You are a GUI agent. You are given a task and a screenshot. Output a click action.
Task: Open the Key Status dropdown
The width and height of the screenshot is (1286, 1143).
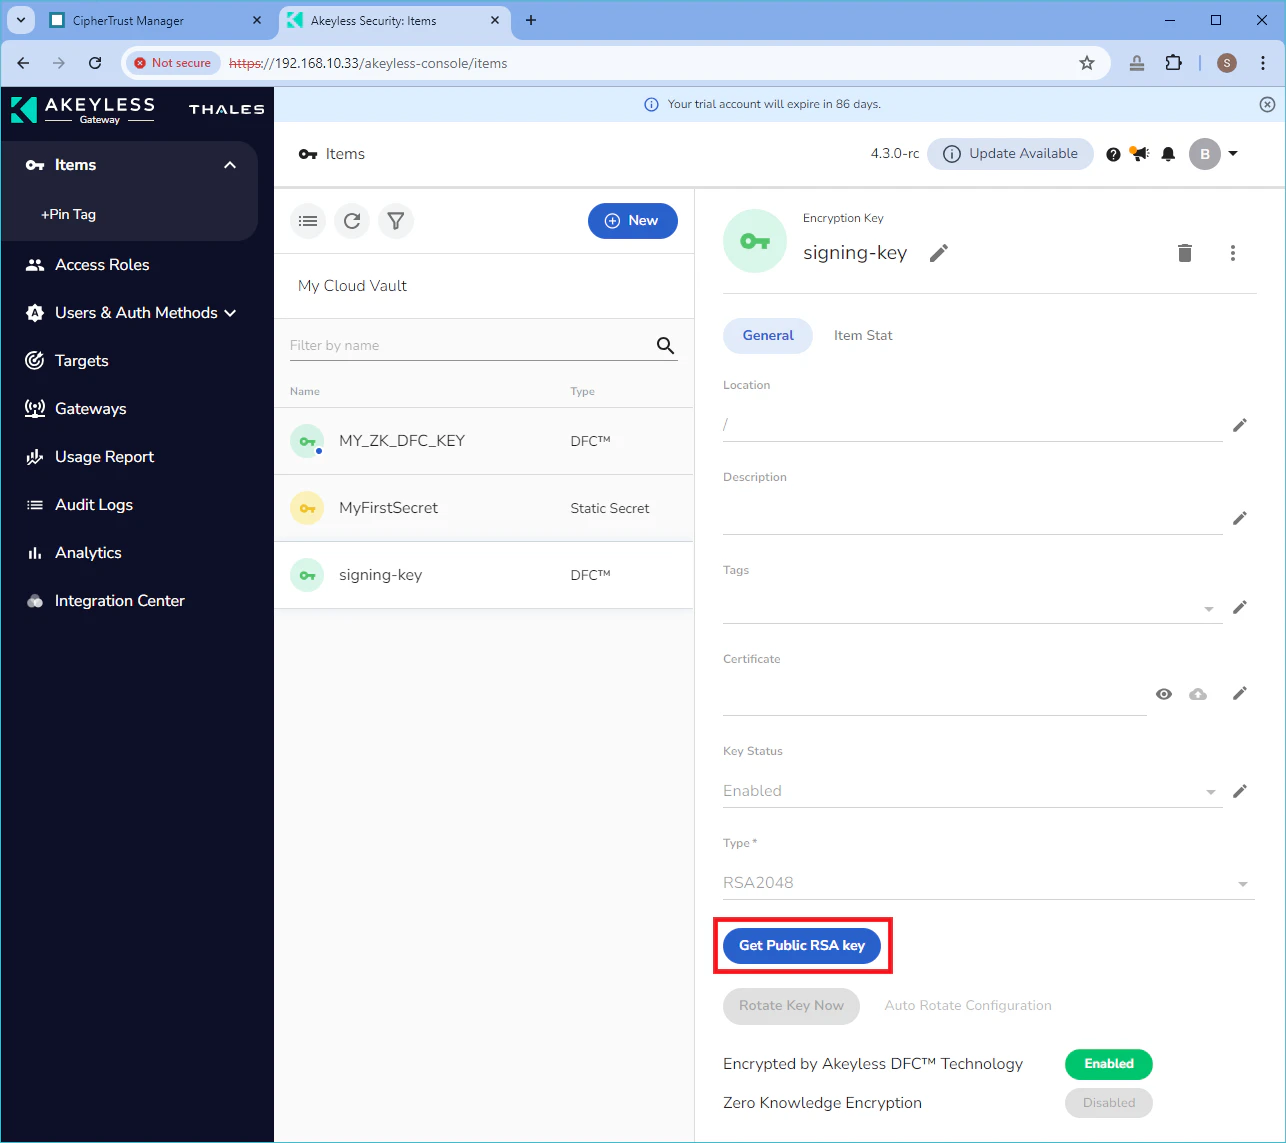pyautogui.click(x=1211, y=792)
